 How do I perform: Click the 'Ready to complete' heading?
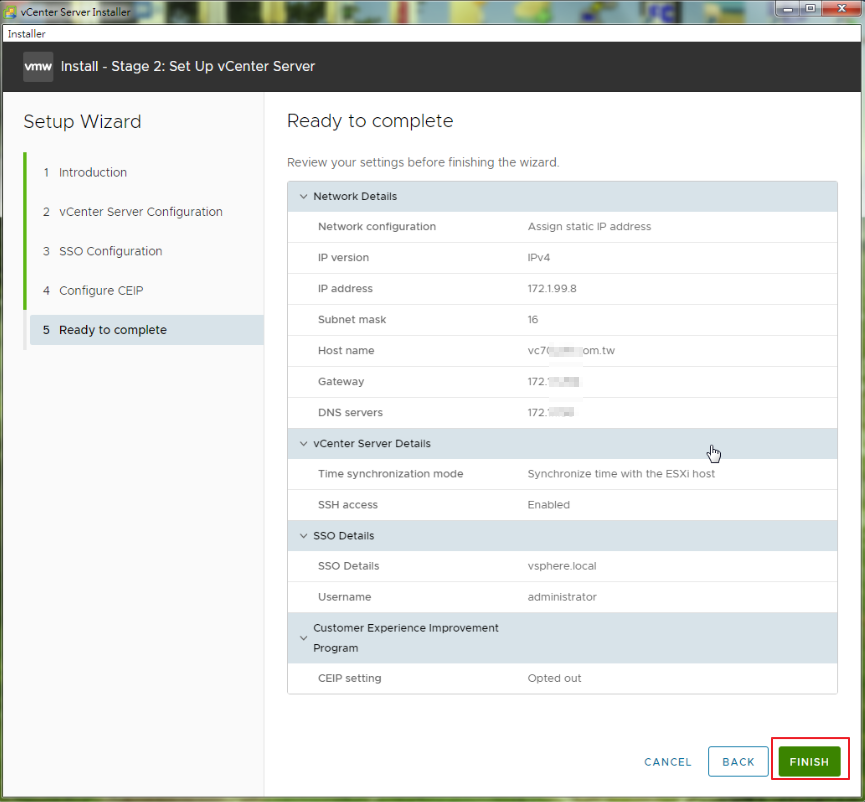click(x=370, y=121)
